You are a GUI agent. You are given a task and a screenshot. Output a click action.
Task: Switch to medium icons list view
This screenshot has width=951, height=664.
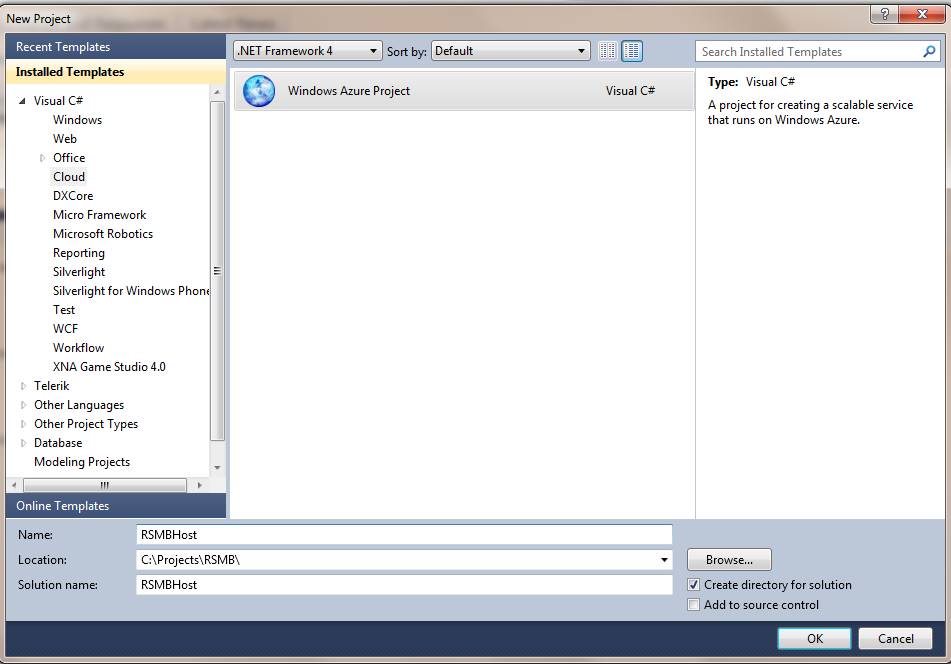632,51
